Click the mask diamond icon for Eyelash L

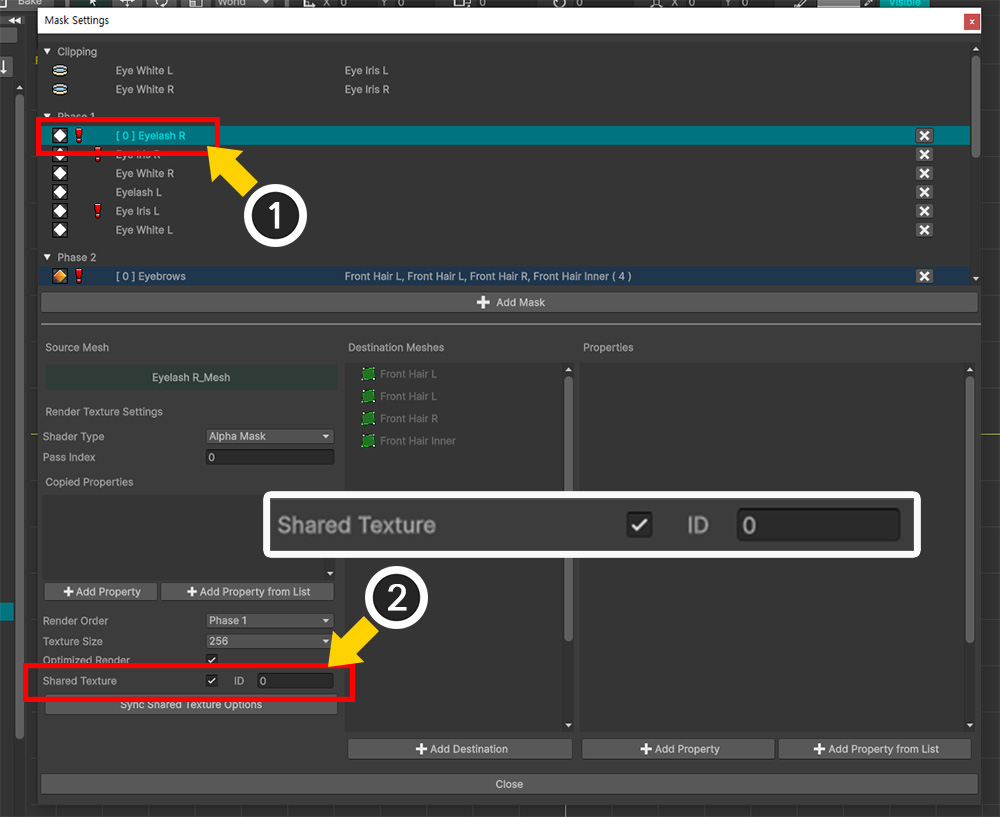[x=60, y=192]
